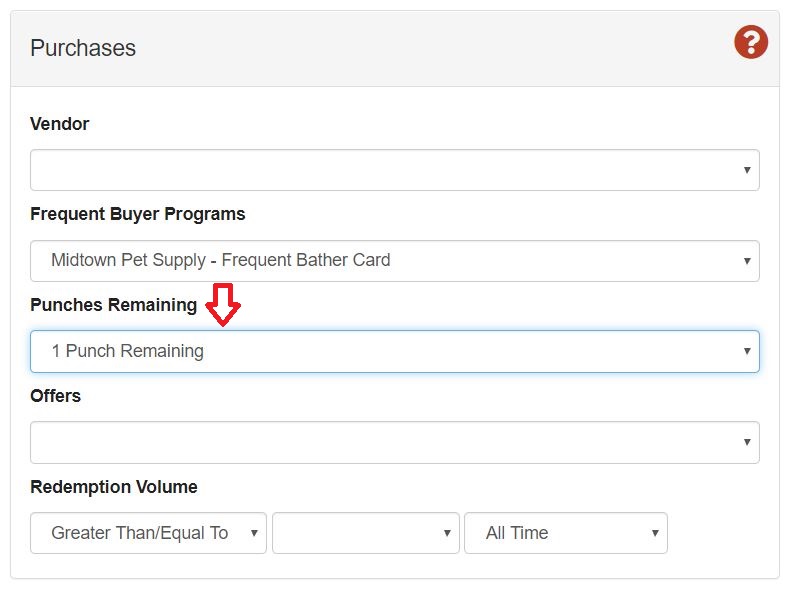
Task: Click the Punches Remaining label
Action: (114, 305)
